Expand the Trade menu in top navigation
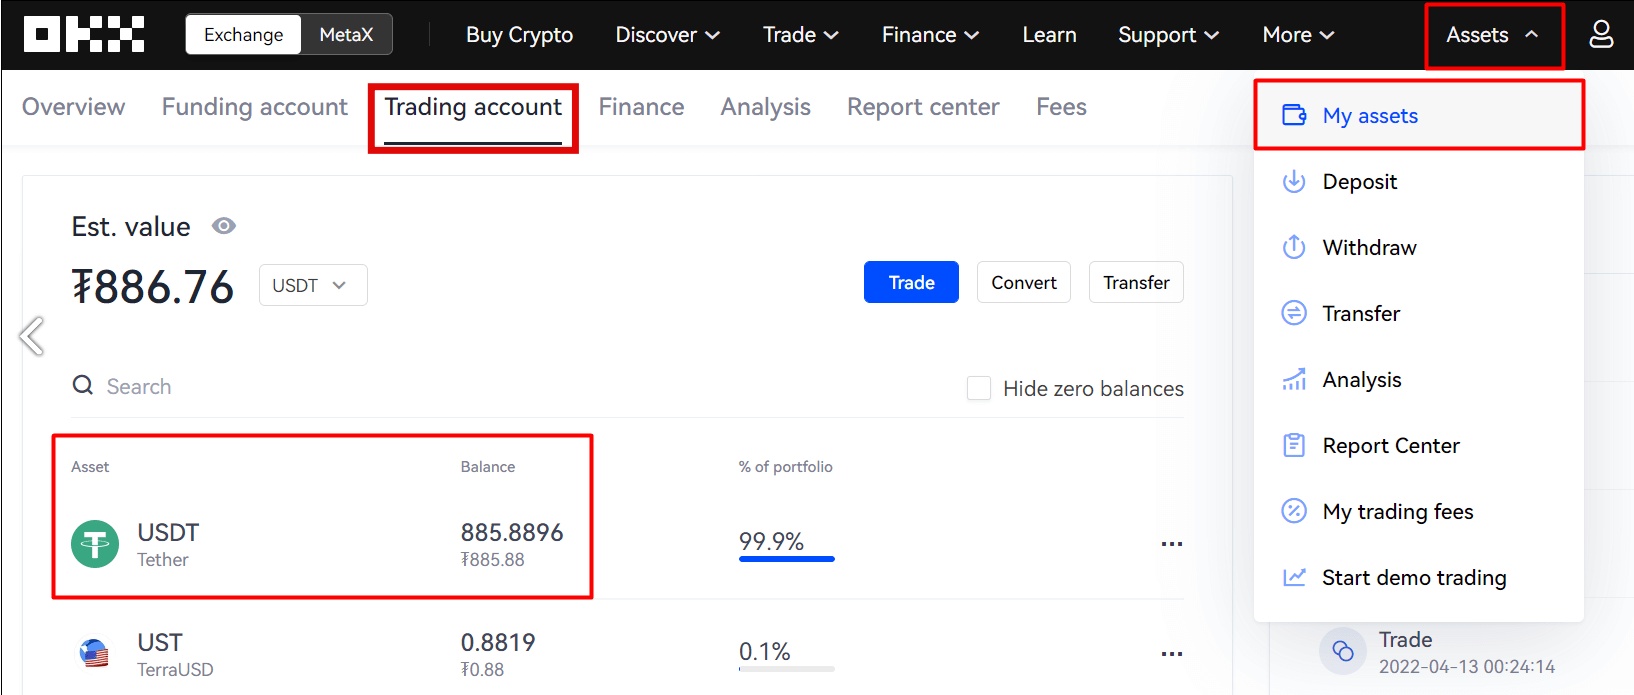1634x695 pixels. tap(800, 34)
